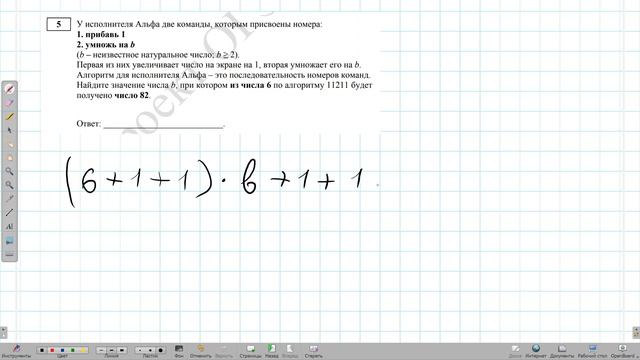Open the Инструменты stylus tools button

[x=16, y=351]
